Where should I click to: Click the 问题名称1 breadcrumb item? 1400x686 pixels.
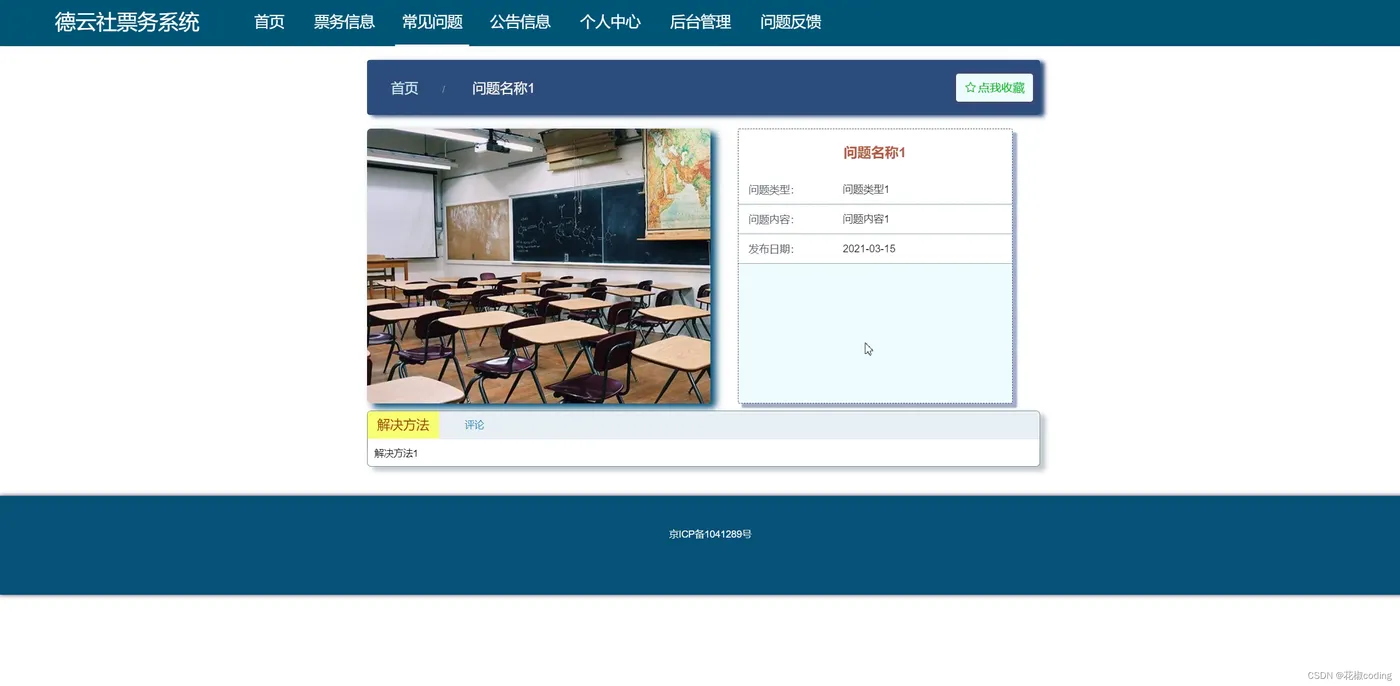pos(503,88)
